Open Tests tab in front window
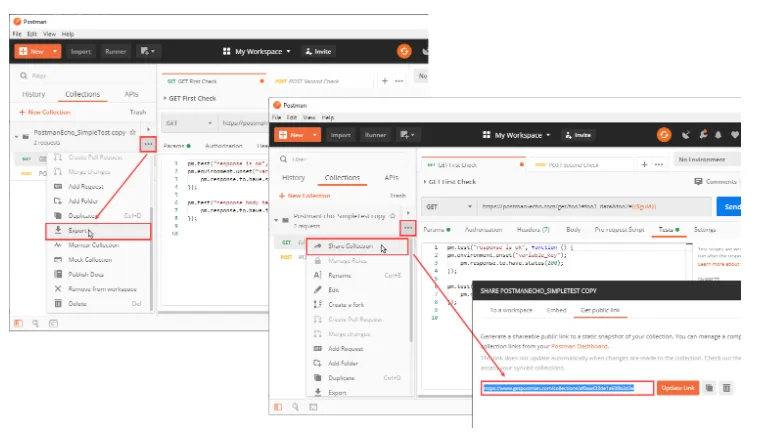 668,230
